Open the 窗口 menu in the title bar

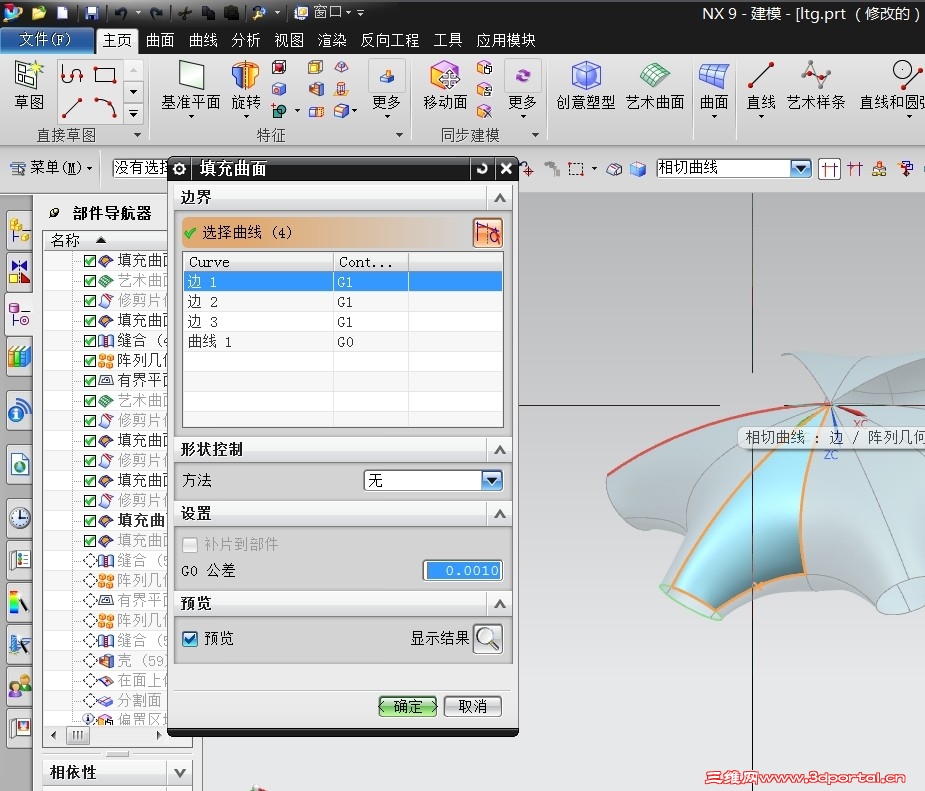pyautogui.click(x=329, y=12)
